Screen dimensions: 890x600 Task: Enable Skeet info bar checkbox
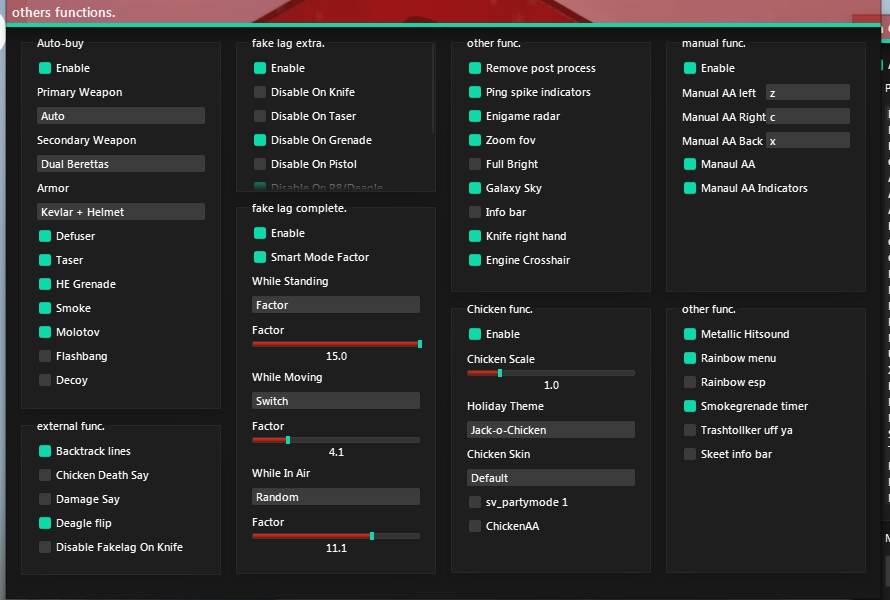tap(690, 454)
